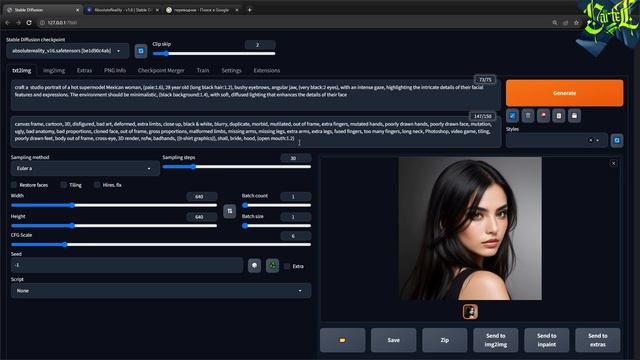
Task: Enable Tiling checkbox
Action: click(x=63, y=185)
